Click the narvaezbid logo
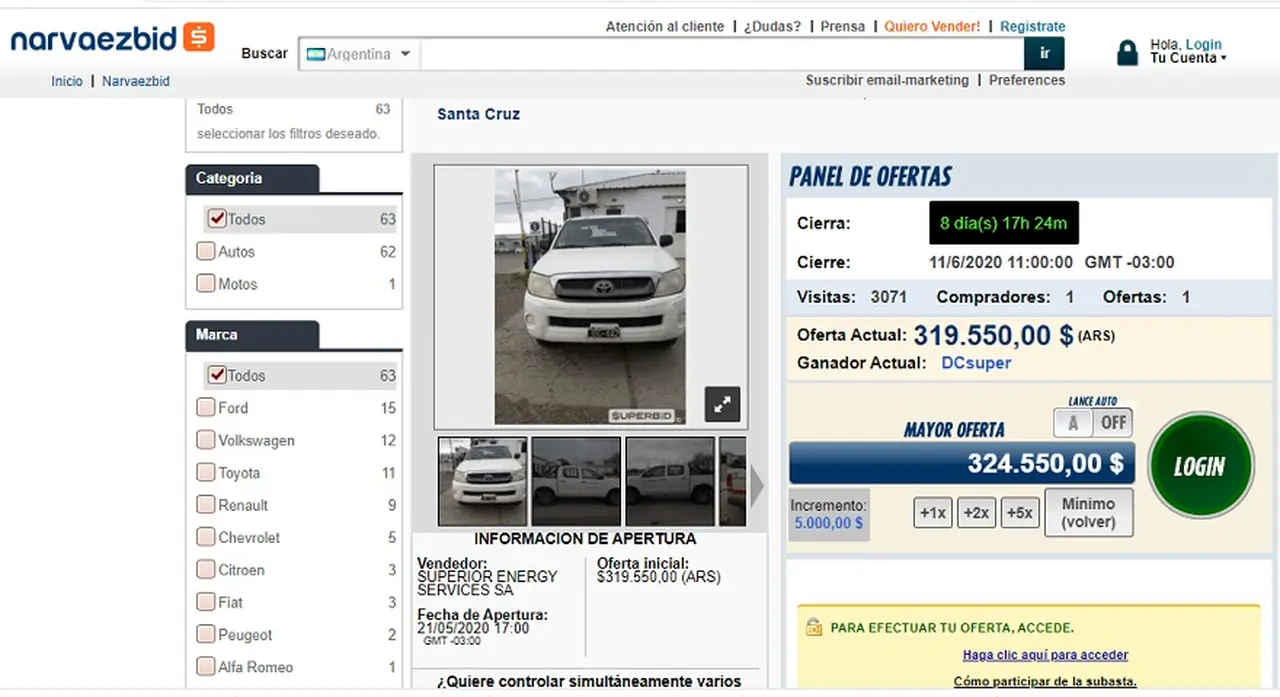Image resolution: width=1280 pixels, height=697 pixels. (x=112, y=38)
